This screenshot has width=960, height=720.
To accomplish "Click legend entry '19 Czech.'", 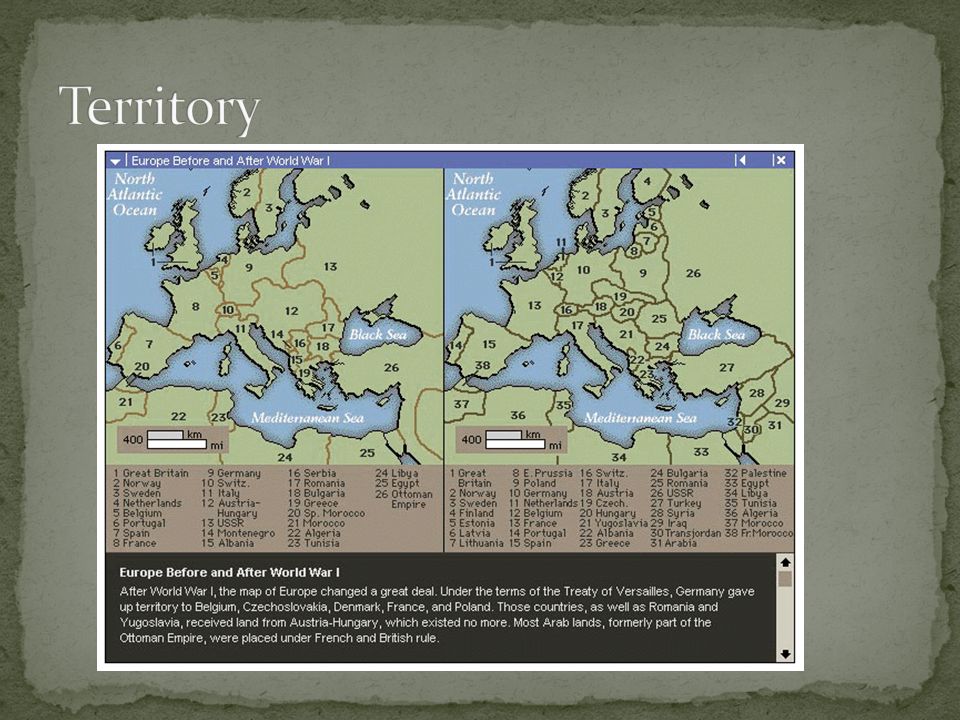I will [x=604, y=503].
